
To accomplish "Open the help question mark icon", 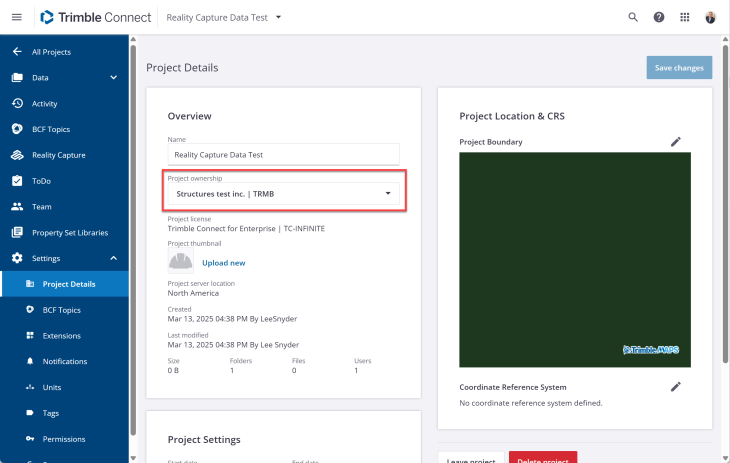I will tap(659, 17).
